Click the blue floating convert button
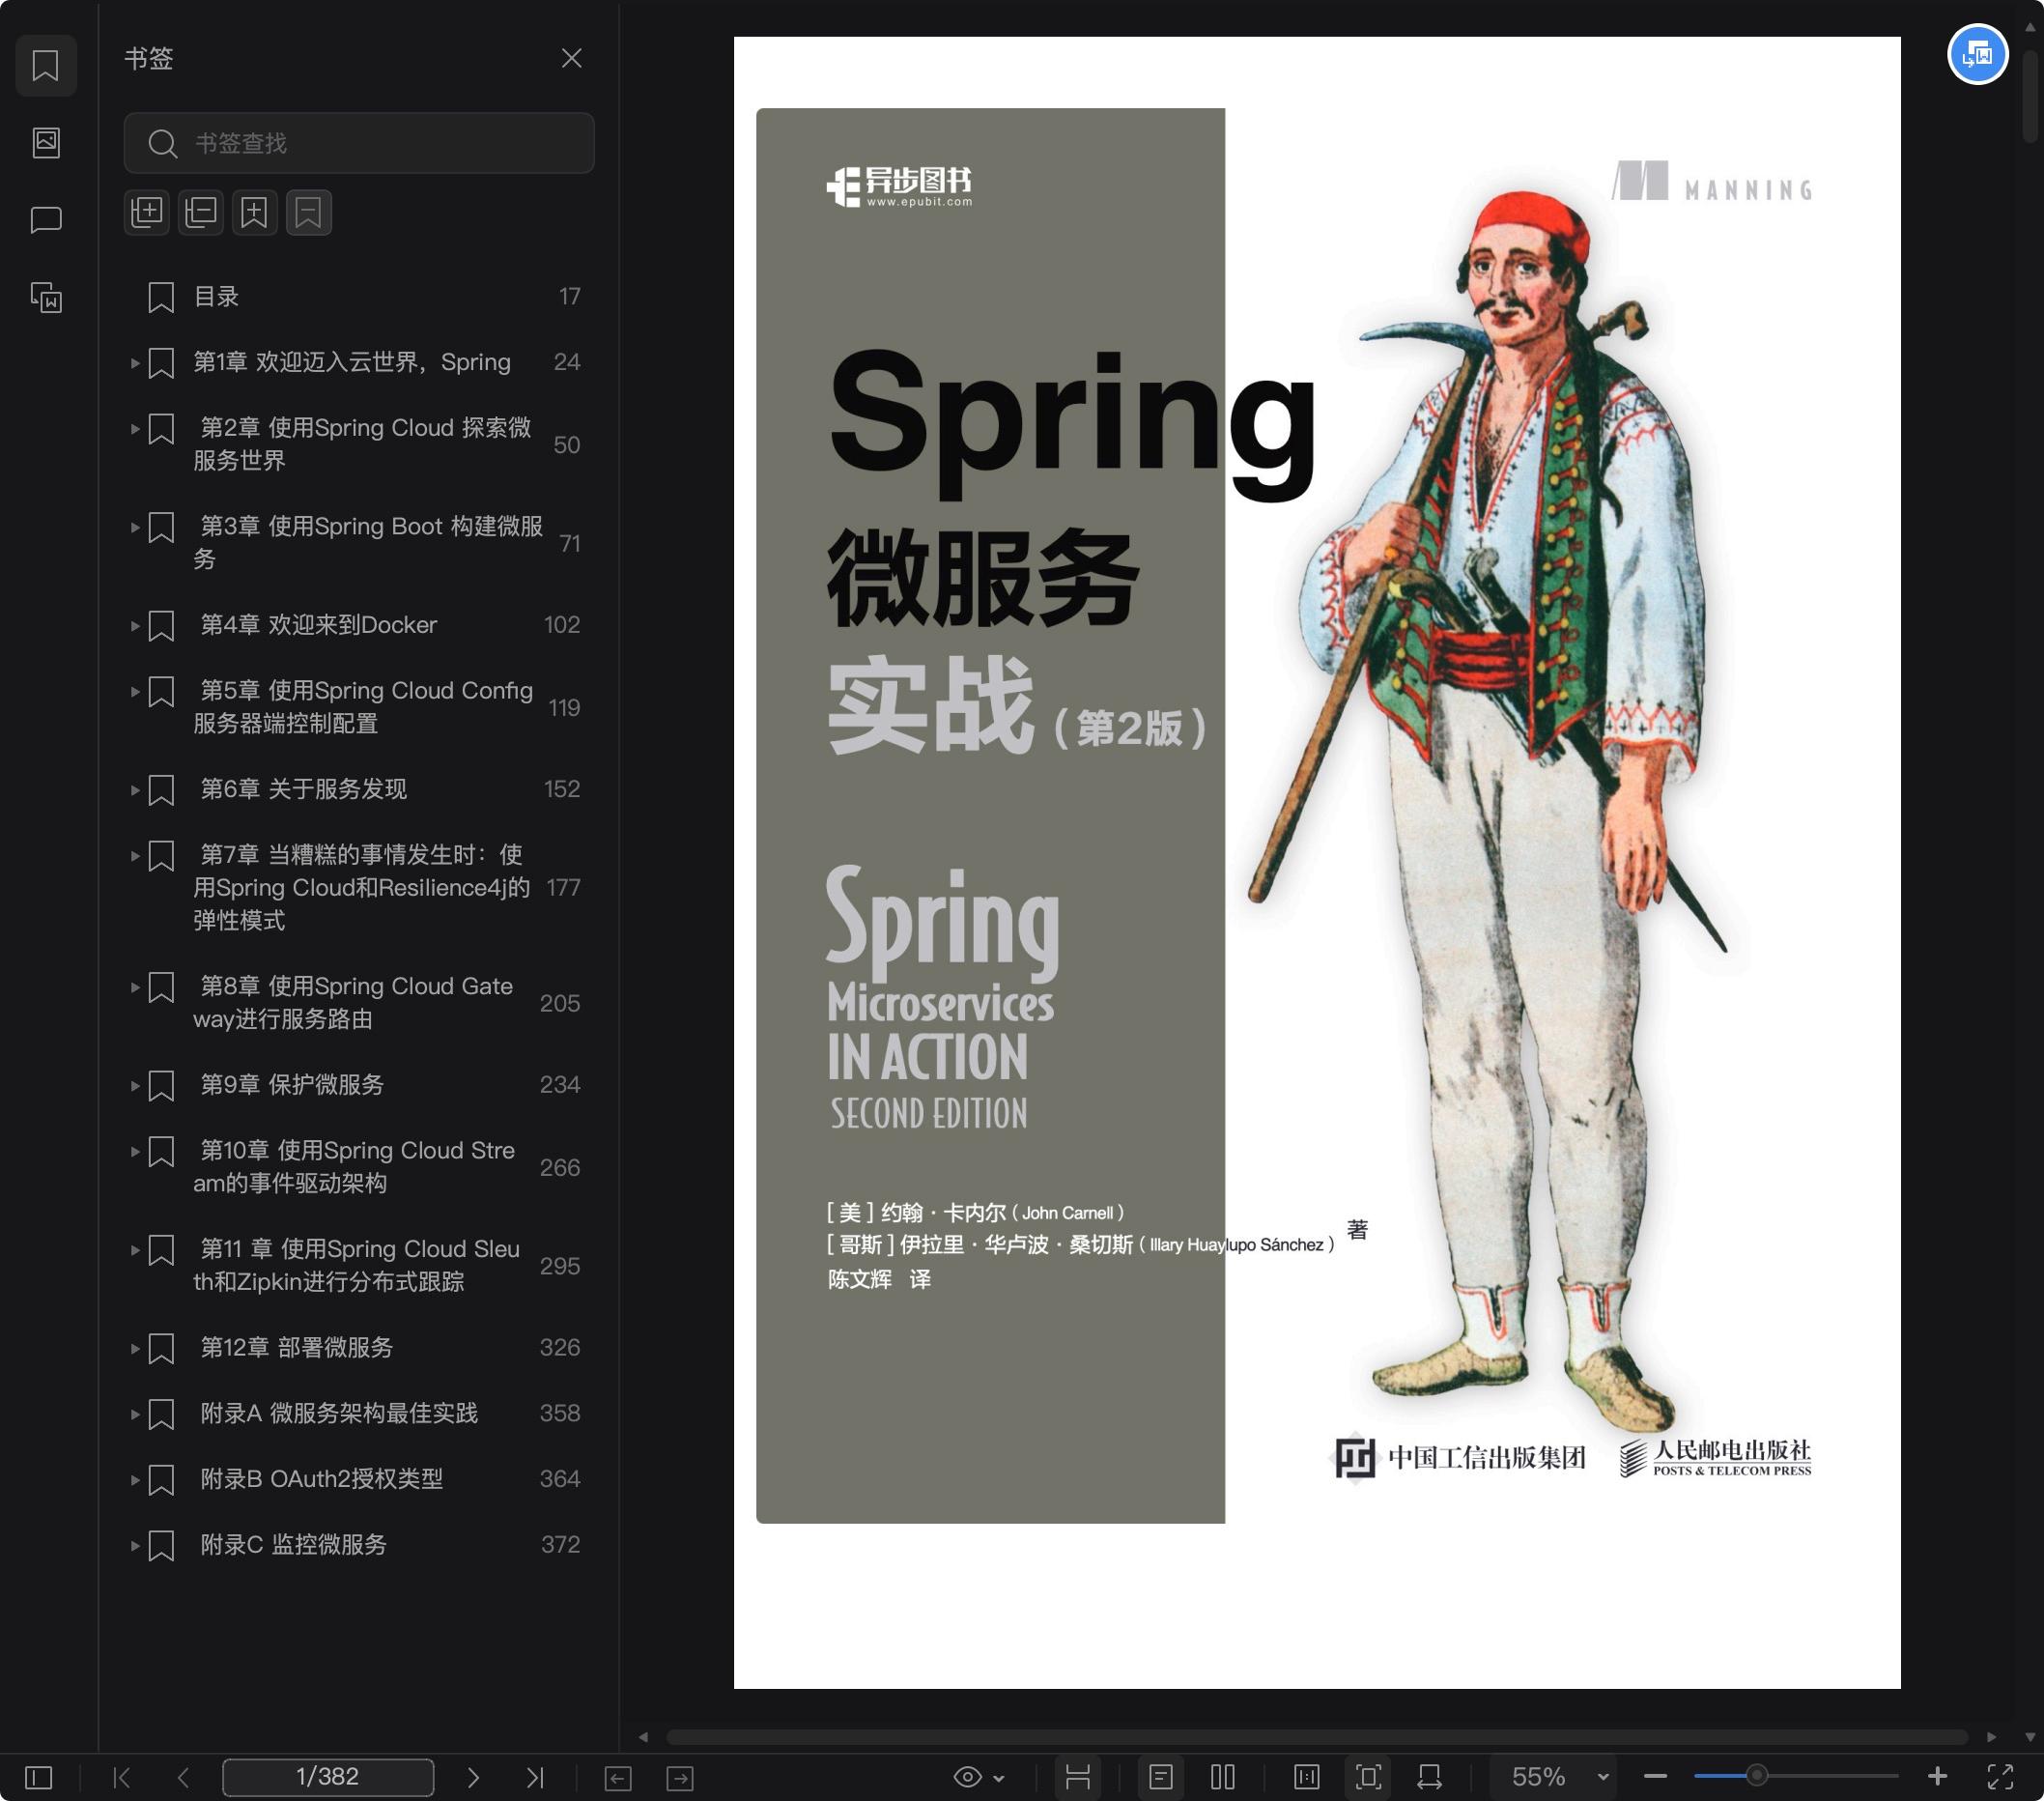The image size is (2044, 1801). [1977, 54]
